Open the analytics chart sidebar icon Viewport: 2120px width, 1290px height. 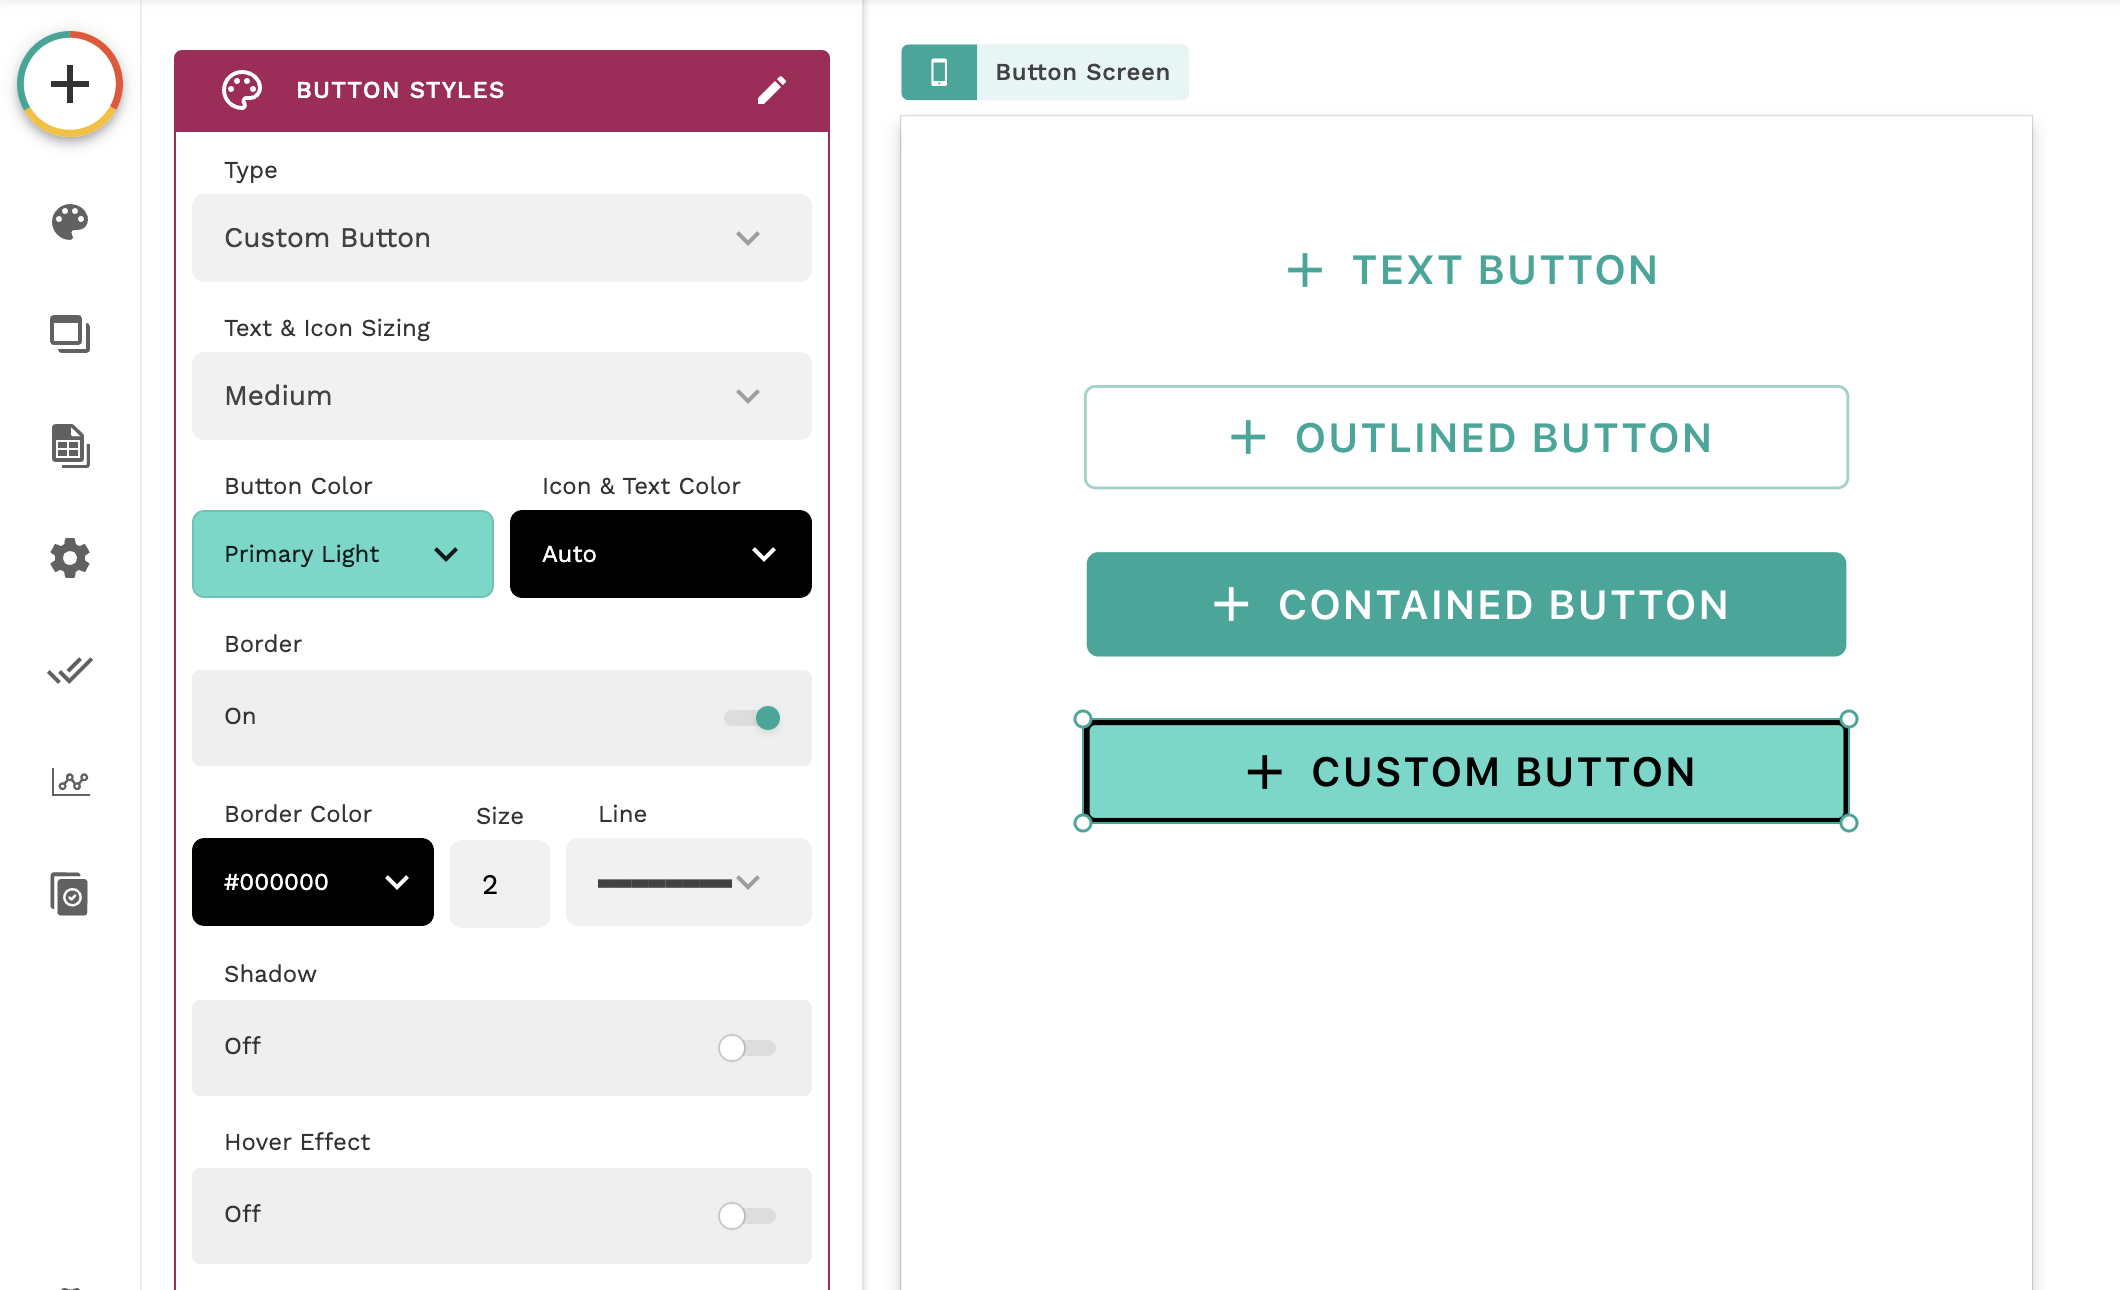tap(70, 782)
